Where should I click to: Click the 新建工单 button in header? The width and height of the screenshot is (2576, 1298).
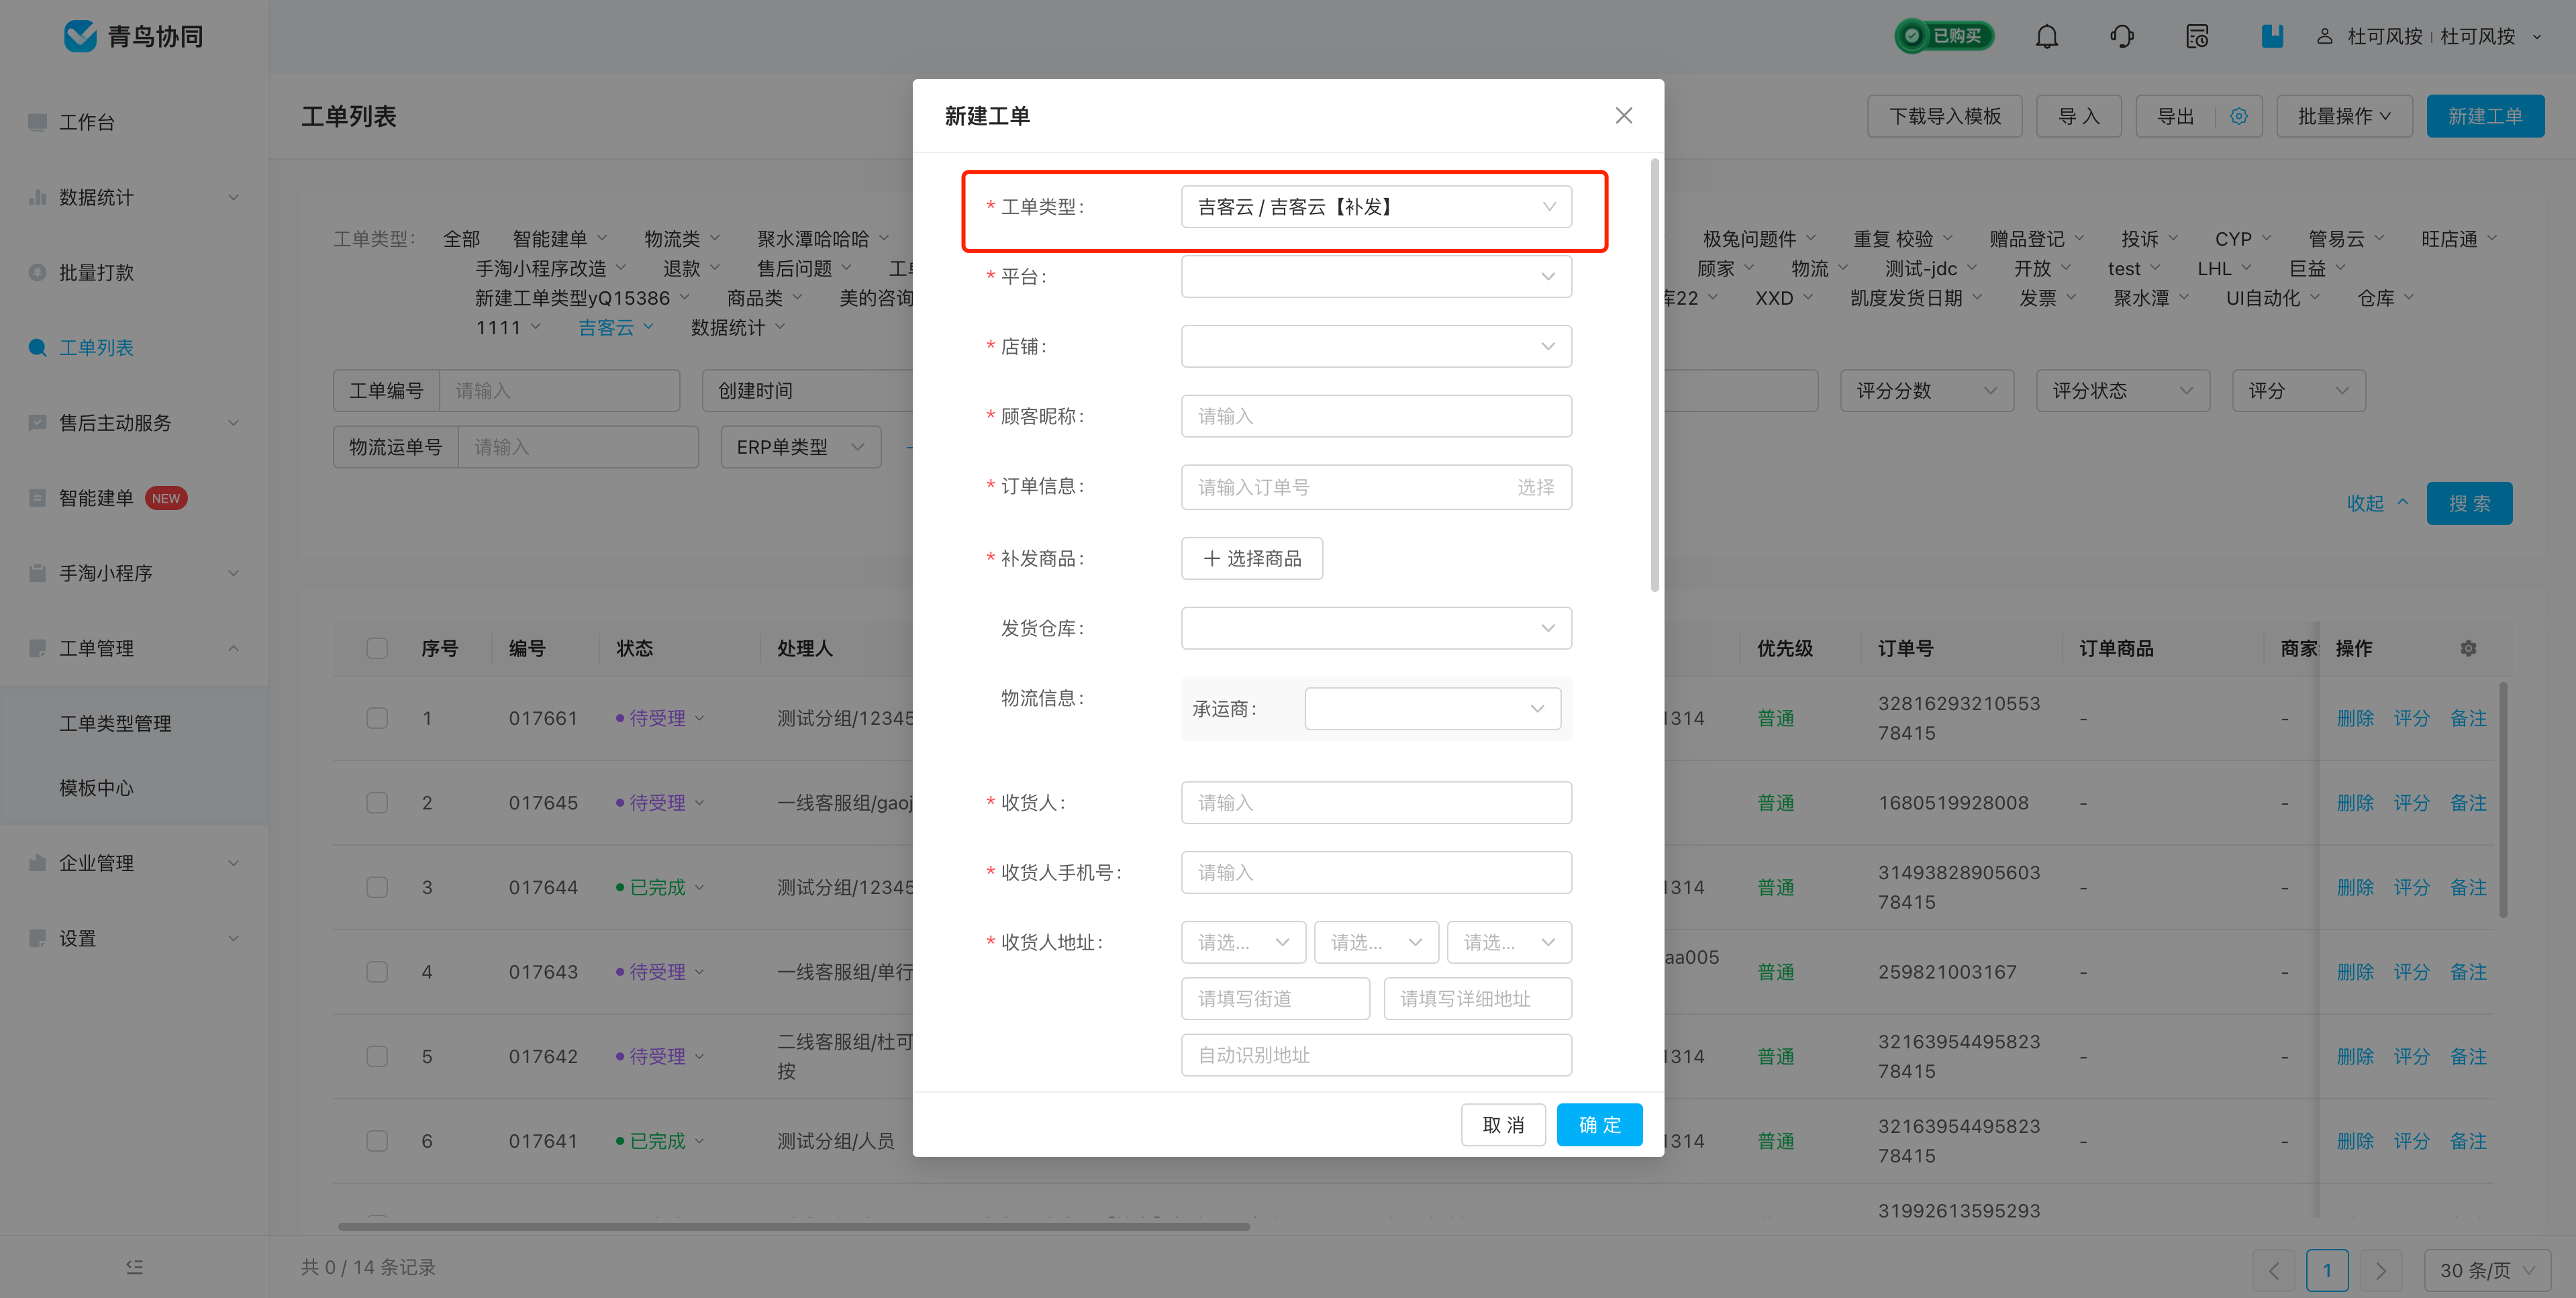(2485, 116)
